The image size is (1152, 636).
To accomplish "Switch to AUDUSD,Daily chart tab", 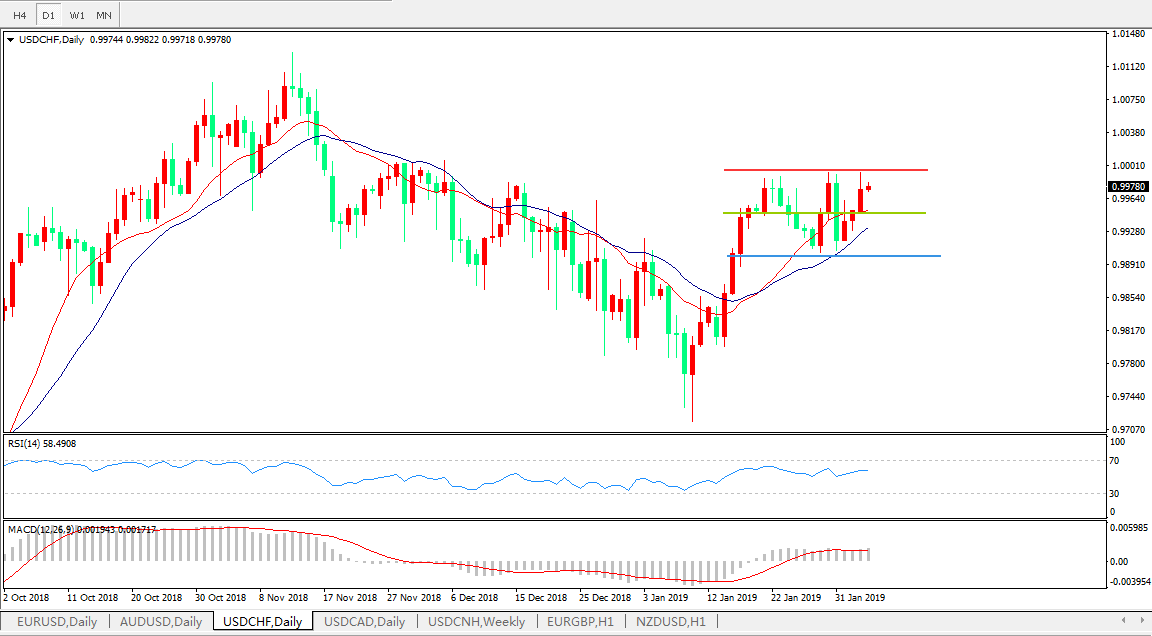I will 160,622.
